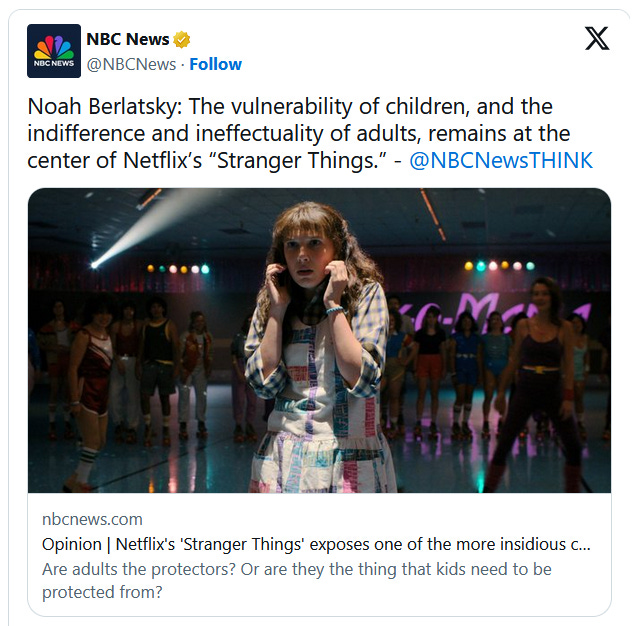
Task: Open the @NBCNewsTHINK mention link
Action: (501, 160)
